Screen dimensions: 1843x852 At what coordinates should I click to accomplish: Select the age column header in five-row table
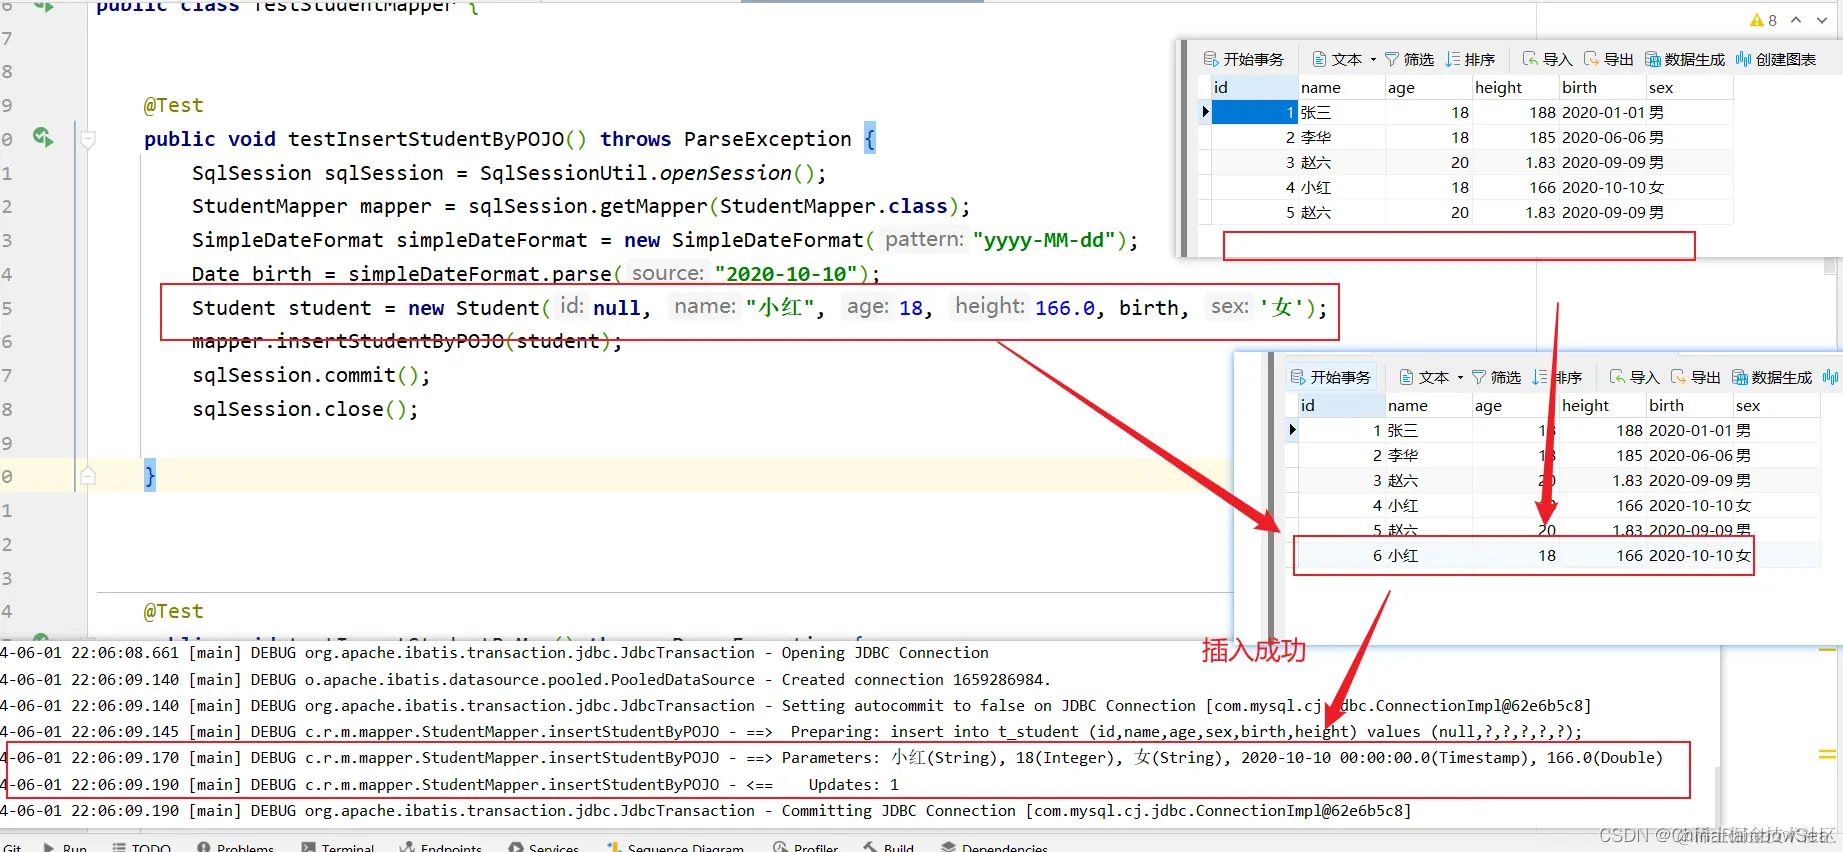tap(1428, 87)
